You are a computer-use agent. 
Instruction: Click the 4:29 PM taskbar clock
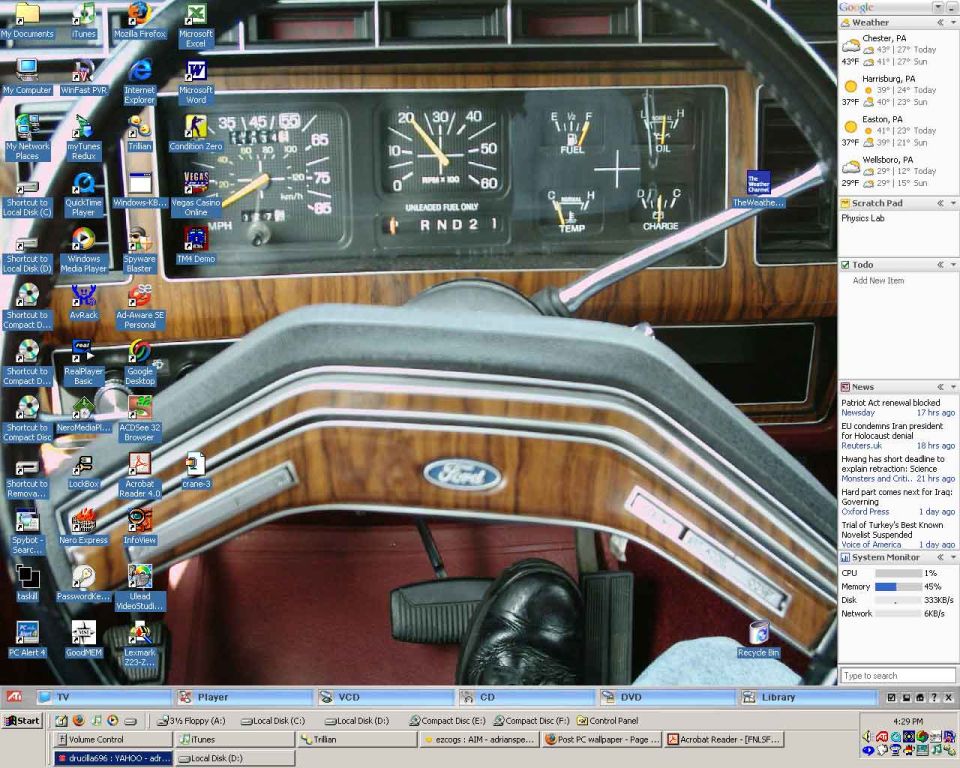point(908,721)
